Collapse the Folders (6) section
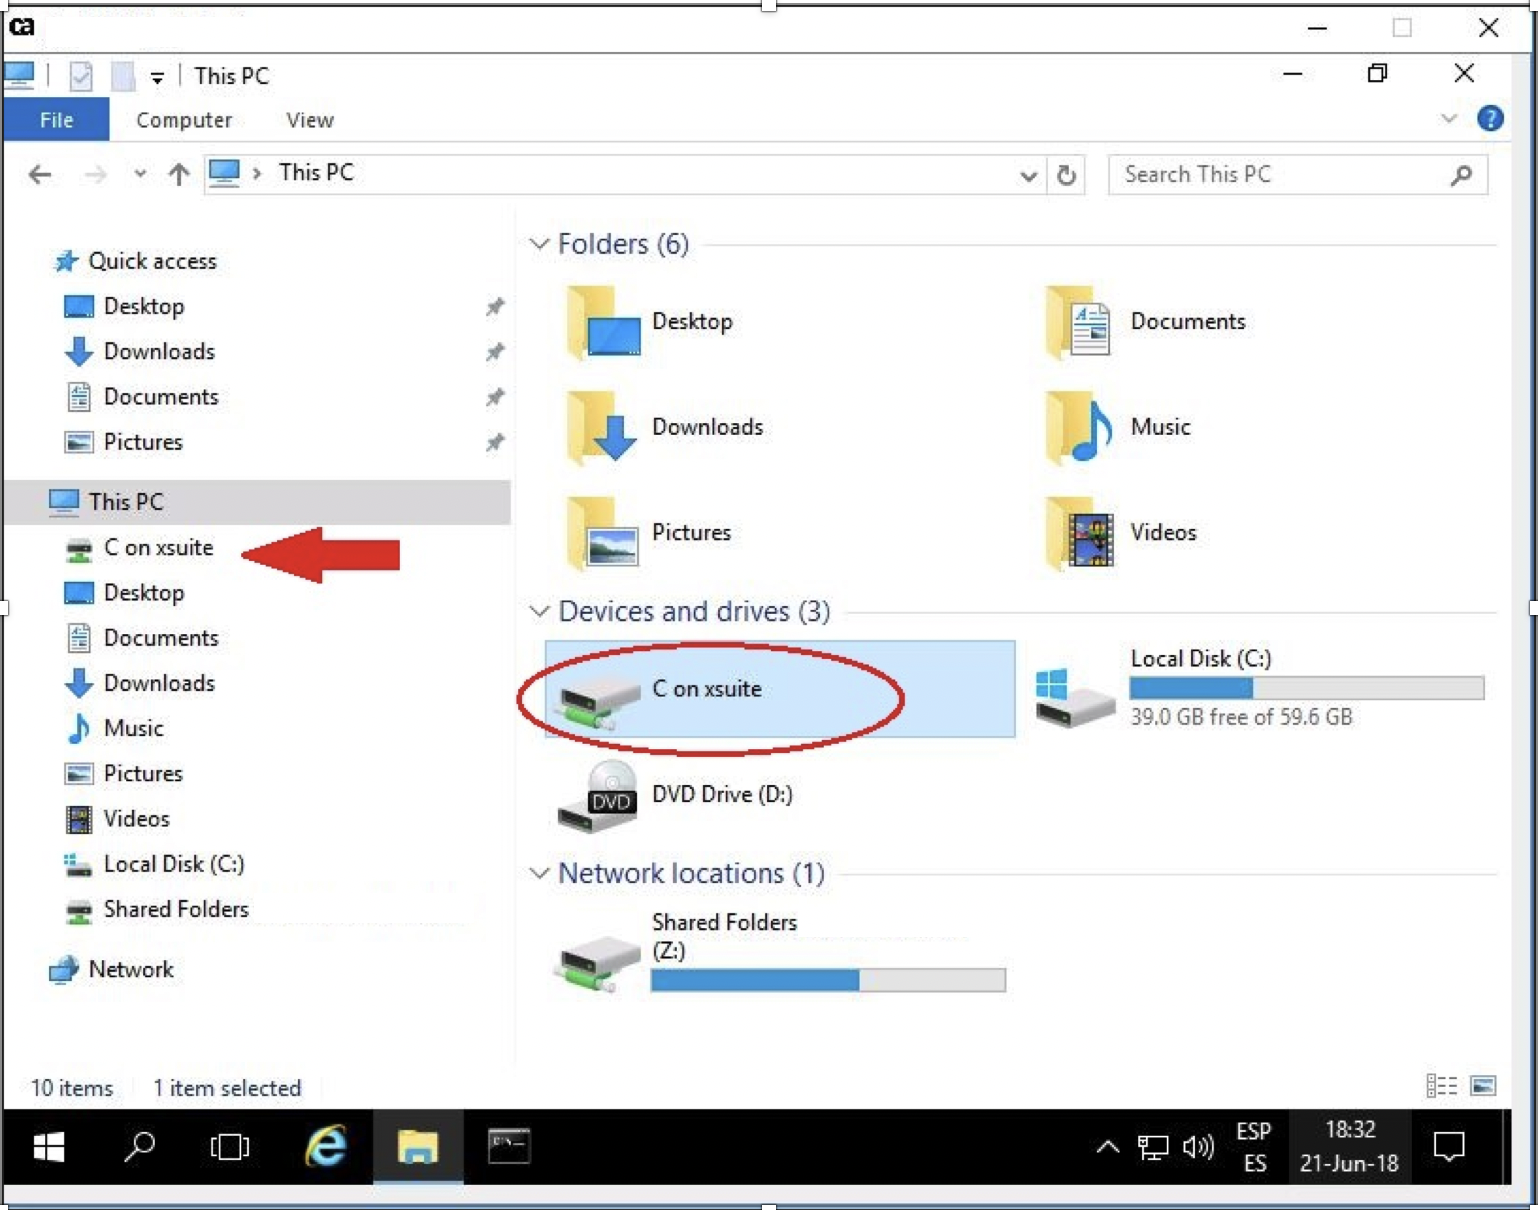The height and width of the screenshot is (1210, 1538). 539,244
